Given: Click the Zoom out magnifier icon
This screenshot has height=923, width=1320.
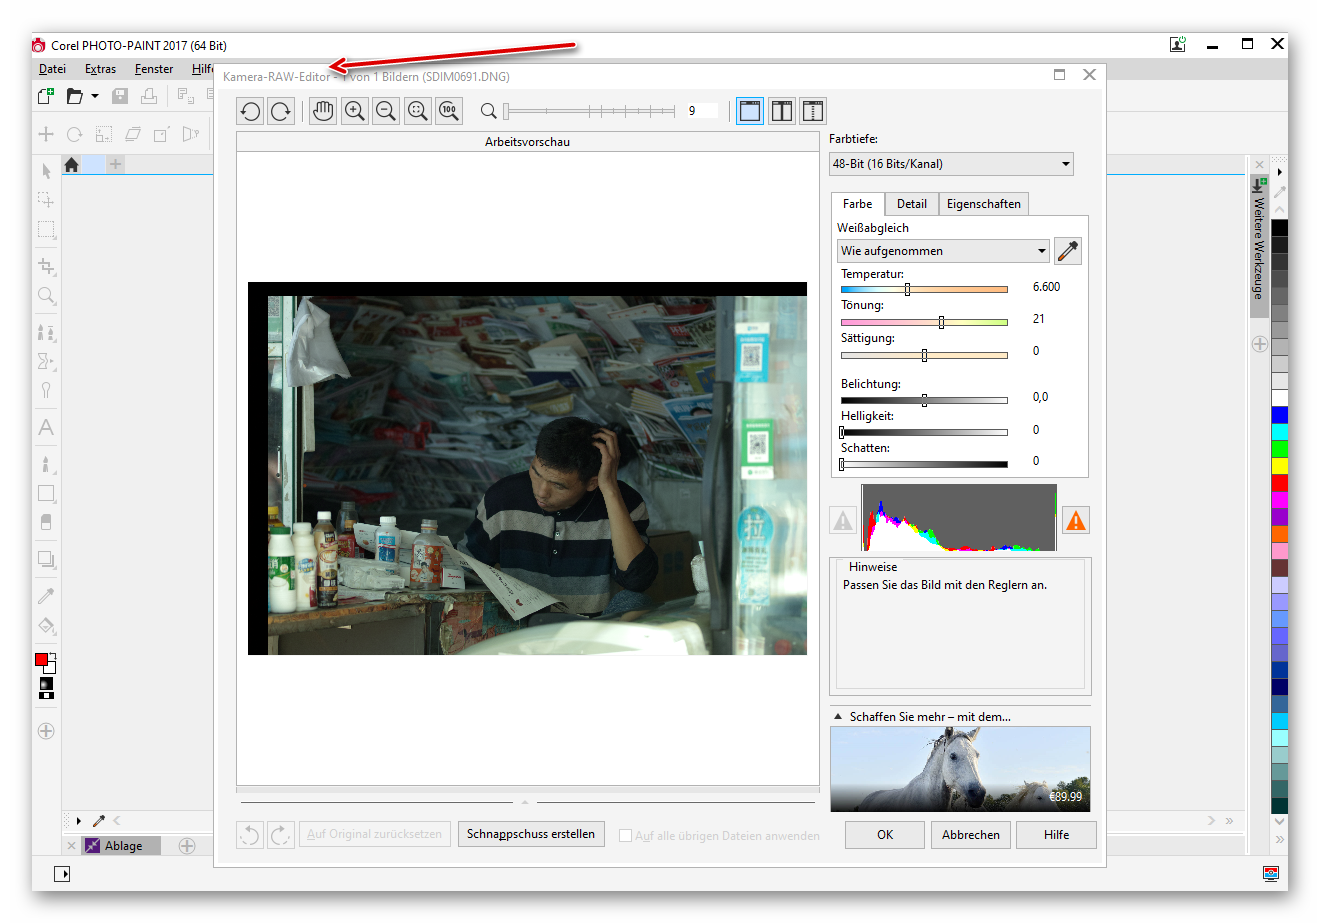Looking at the screenshot, I should click(386, 111).
